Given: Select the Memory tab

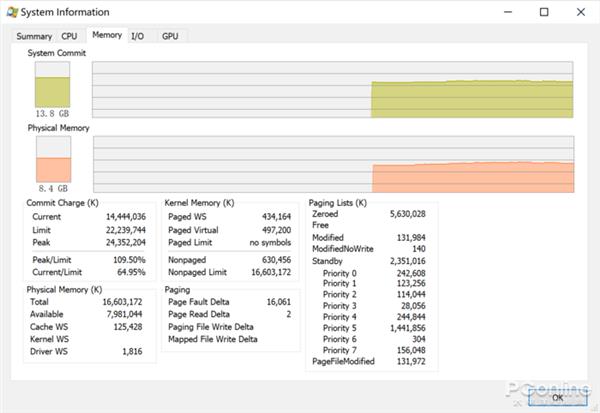Looking at the screenshot, I should click(x=106, y=35).
